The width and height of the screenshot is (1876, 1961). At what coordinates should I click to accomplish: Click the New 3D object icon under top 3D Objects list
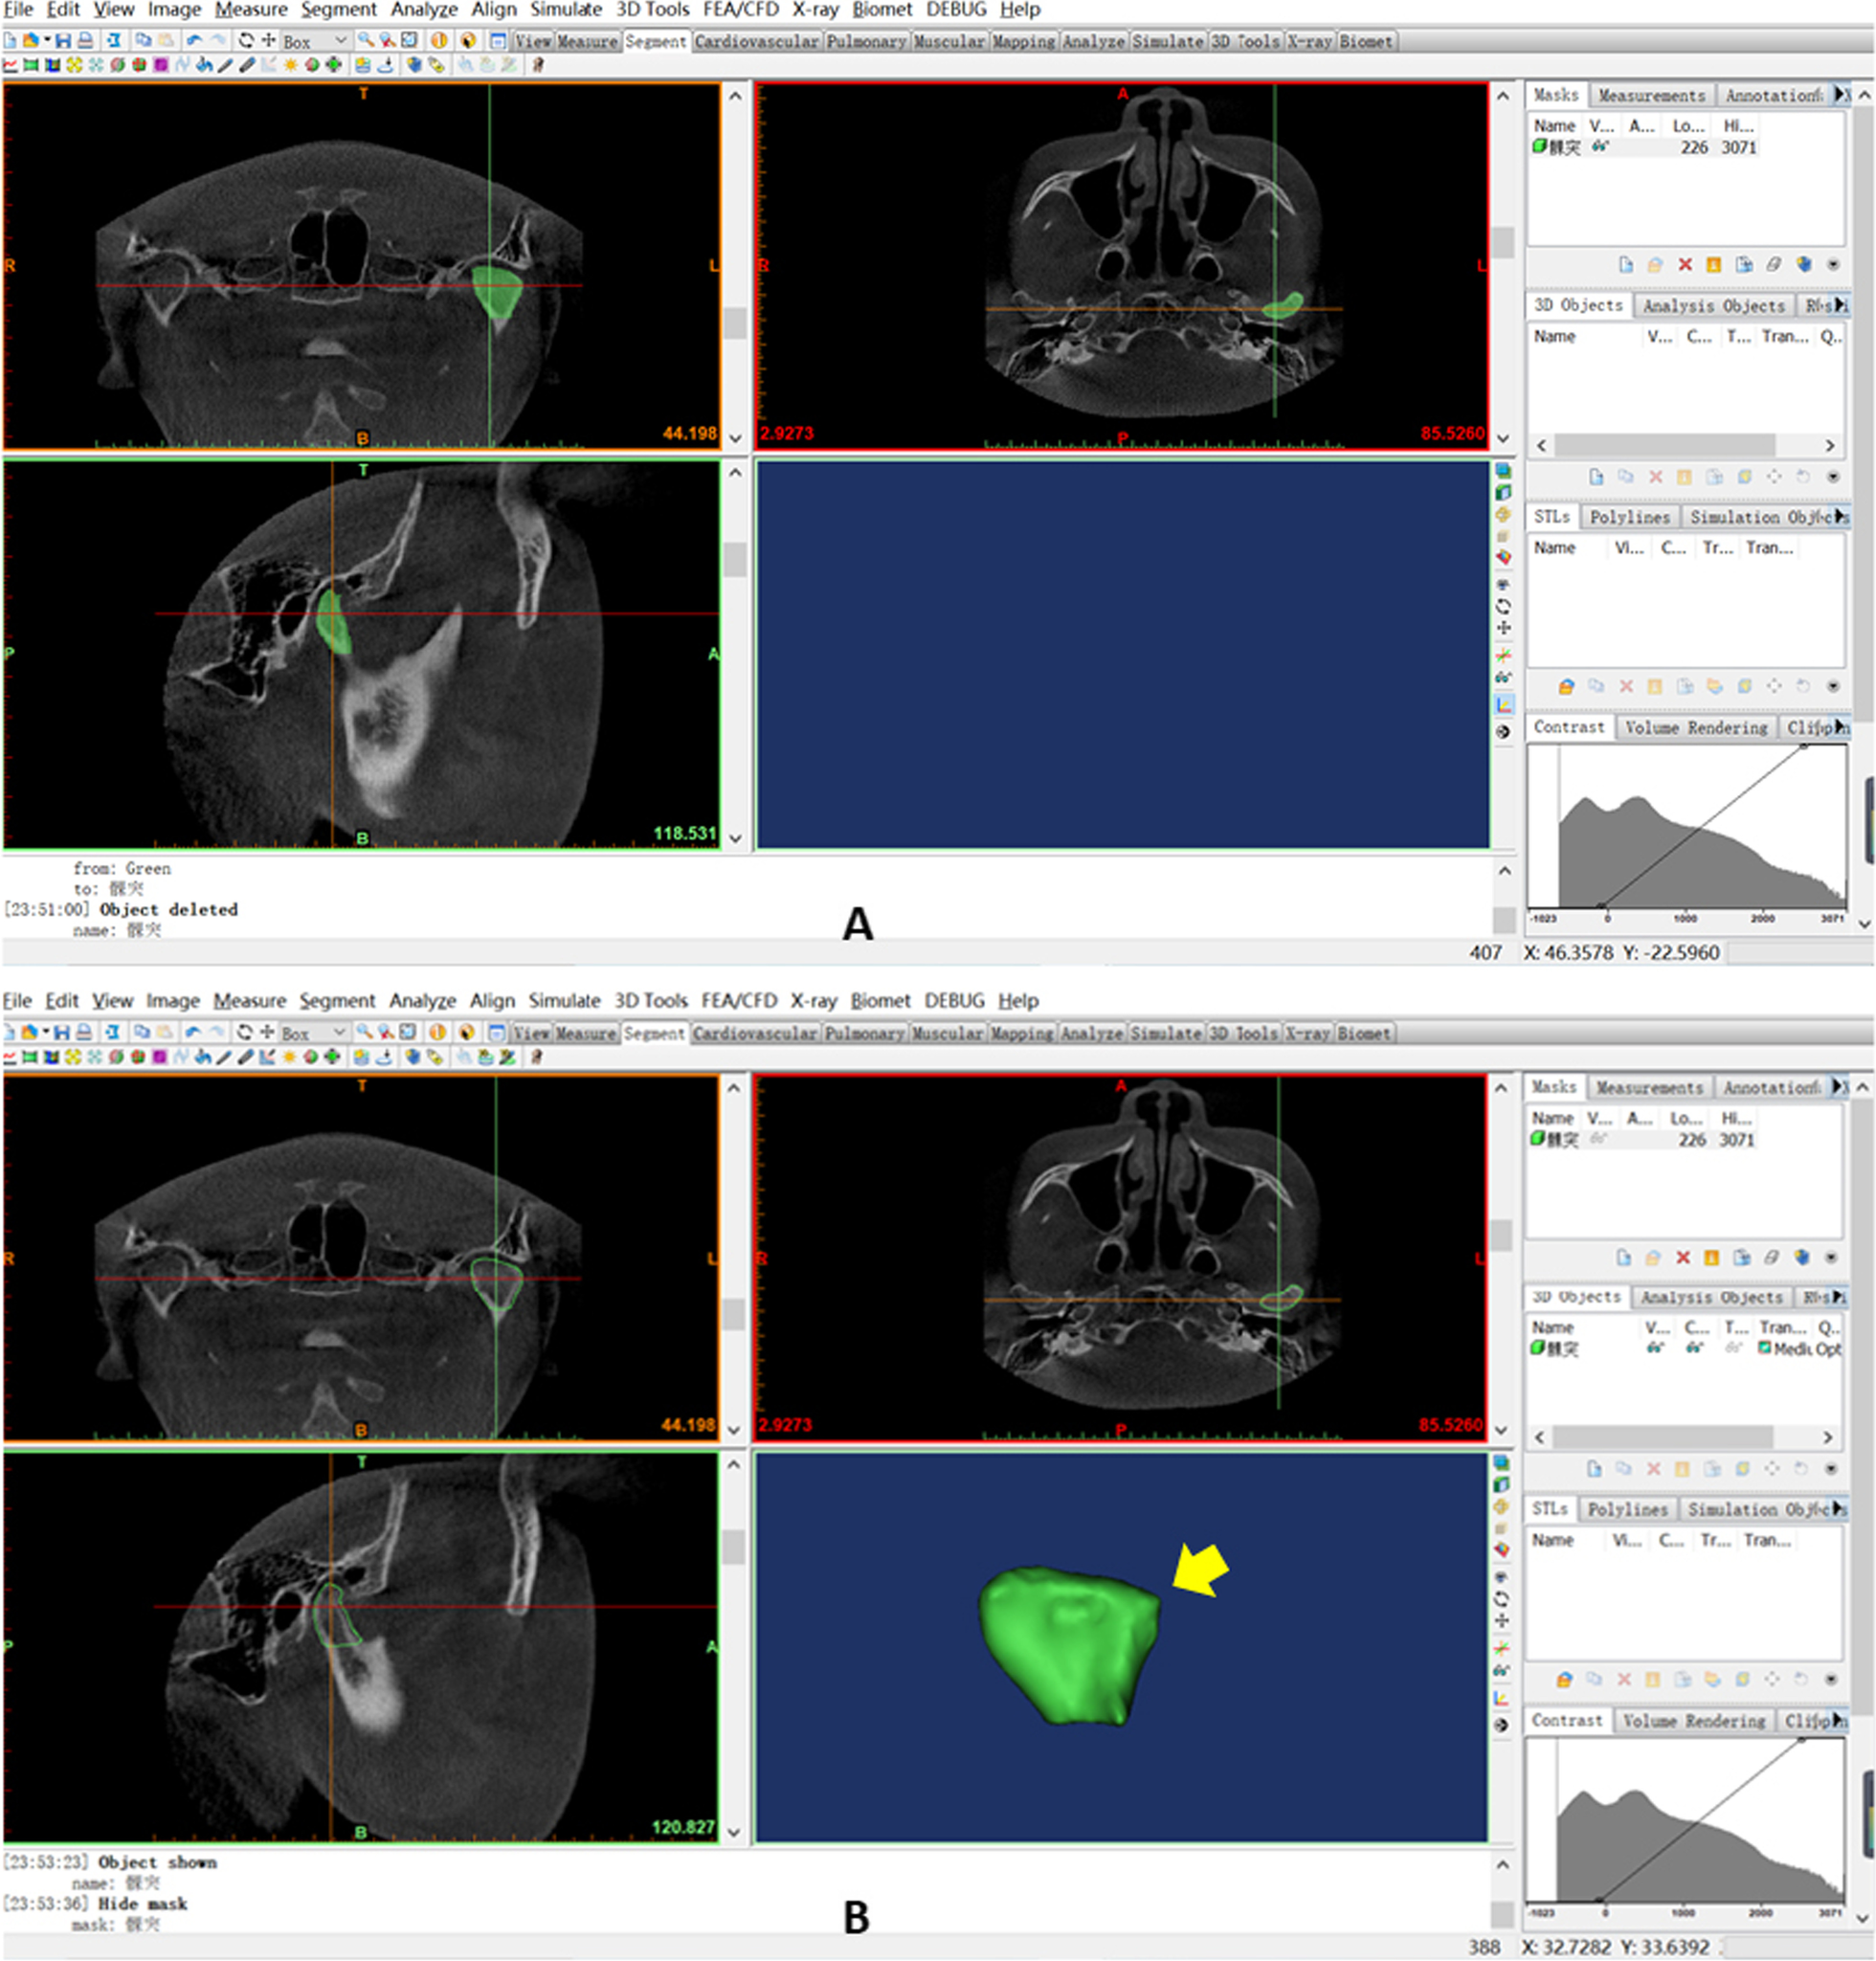[1597, 477]
